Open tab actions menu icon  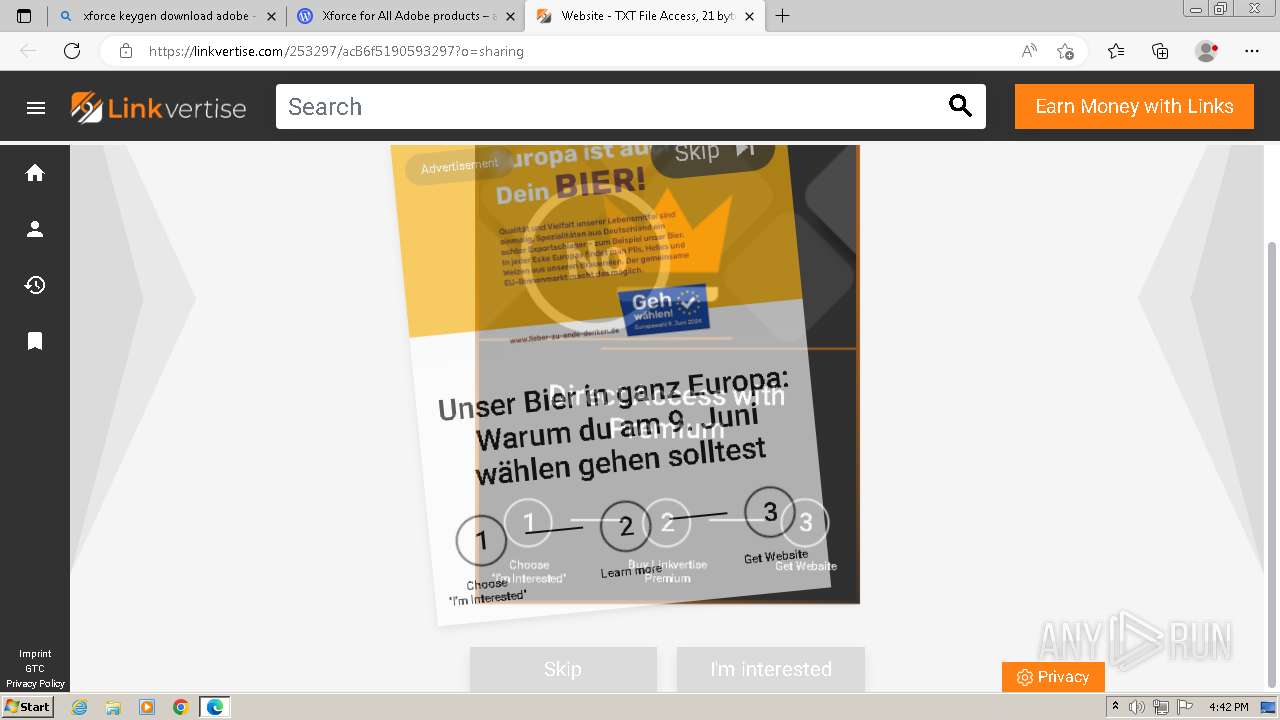[x=24, y=16]
